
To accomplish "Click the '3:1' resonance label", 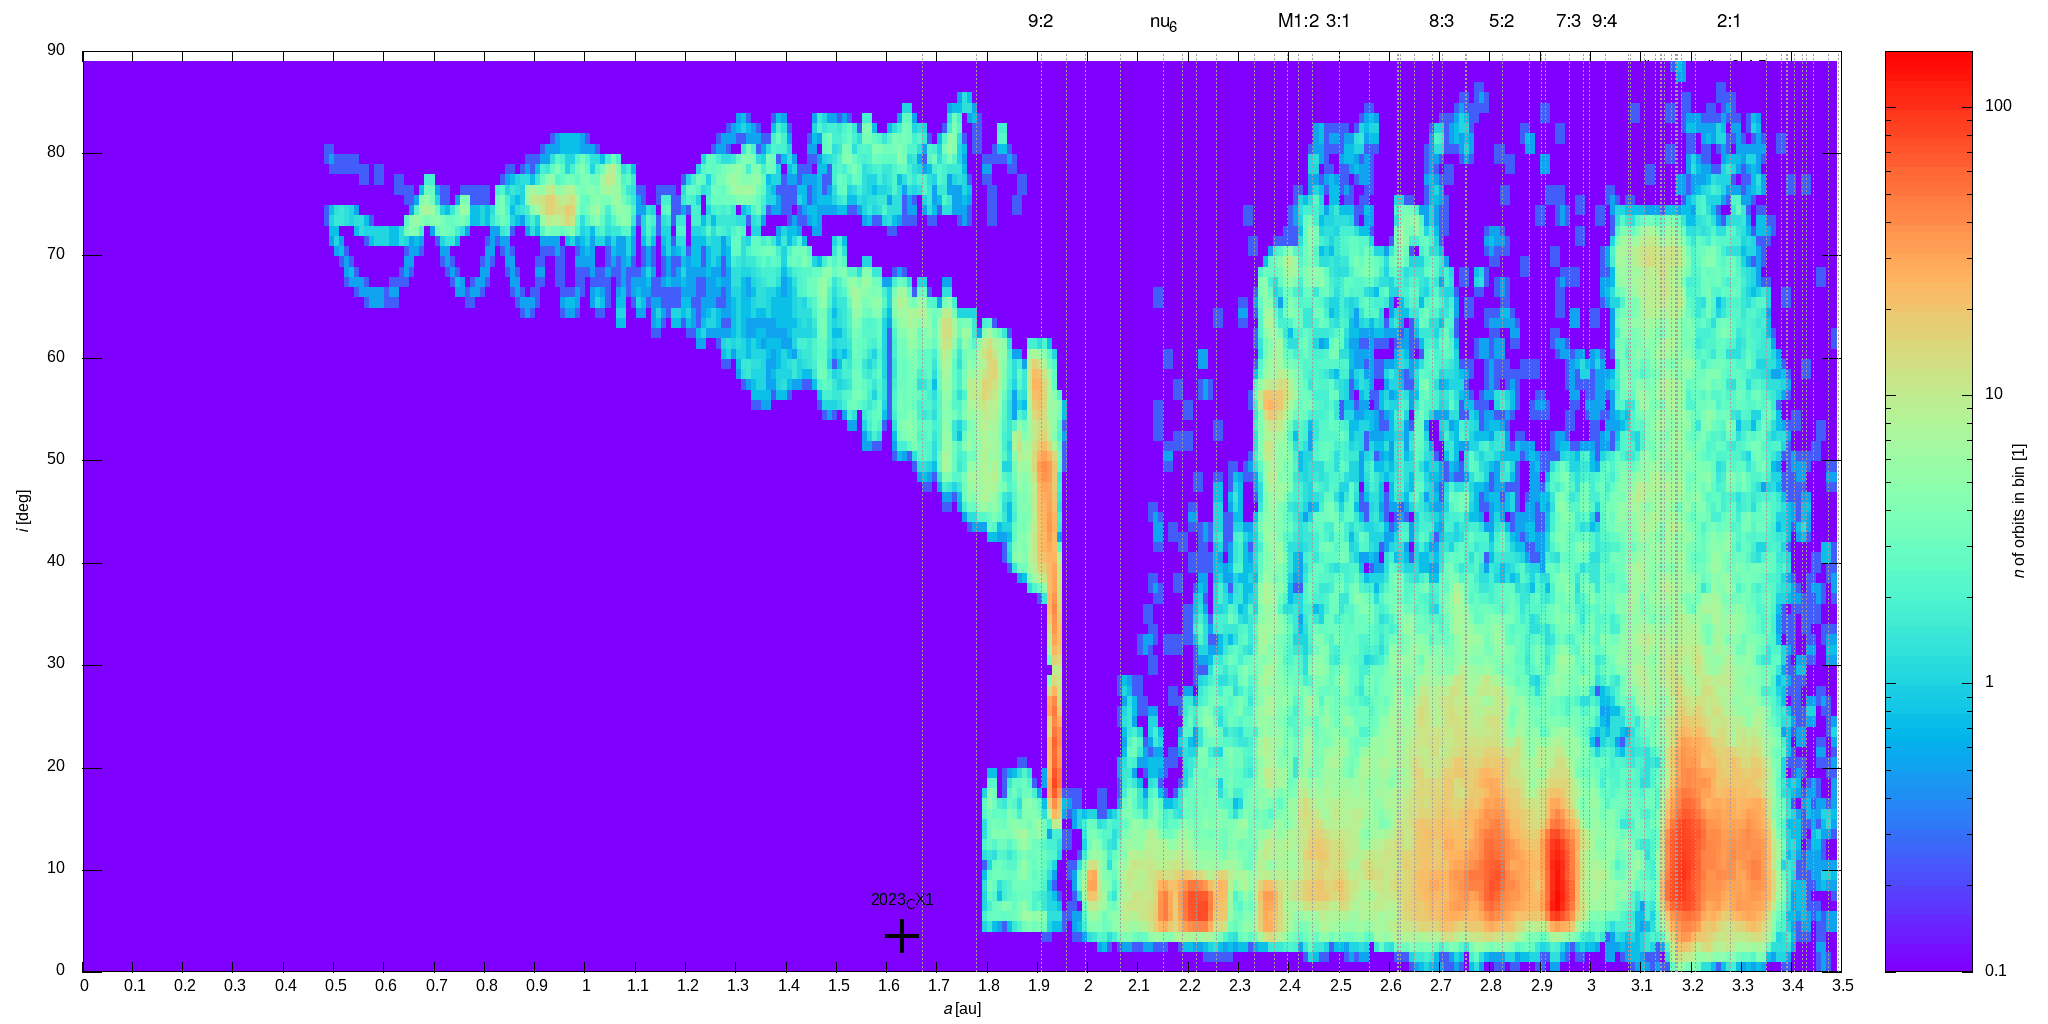I will [x=1338, y=21].
